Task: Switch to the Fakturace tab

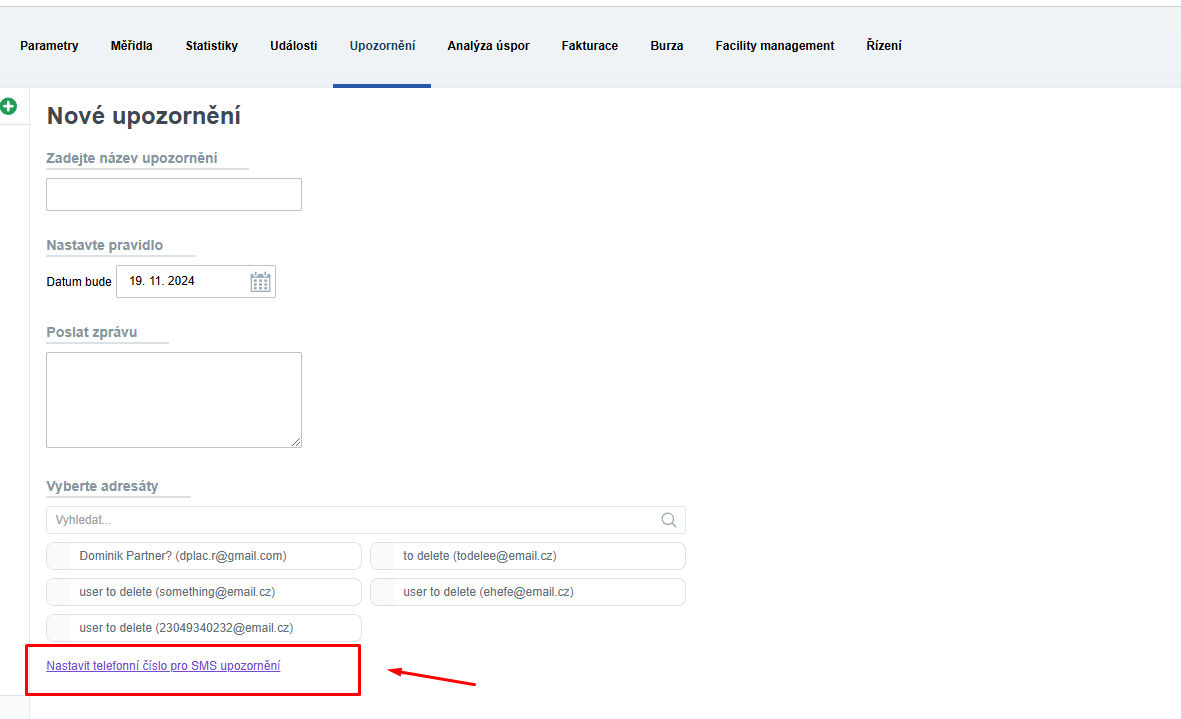Action: (x=589, y=46)
